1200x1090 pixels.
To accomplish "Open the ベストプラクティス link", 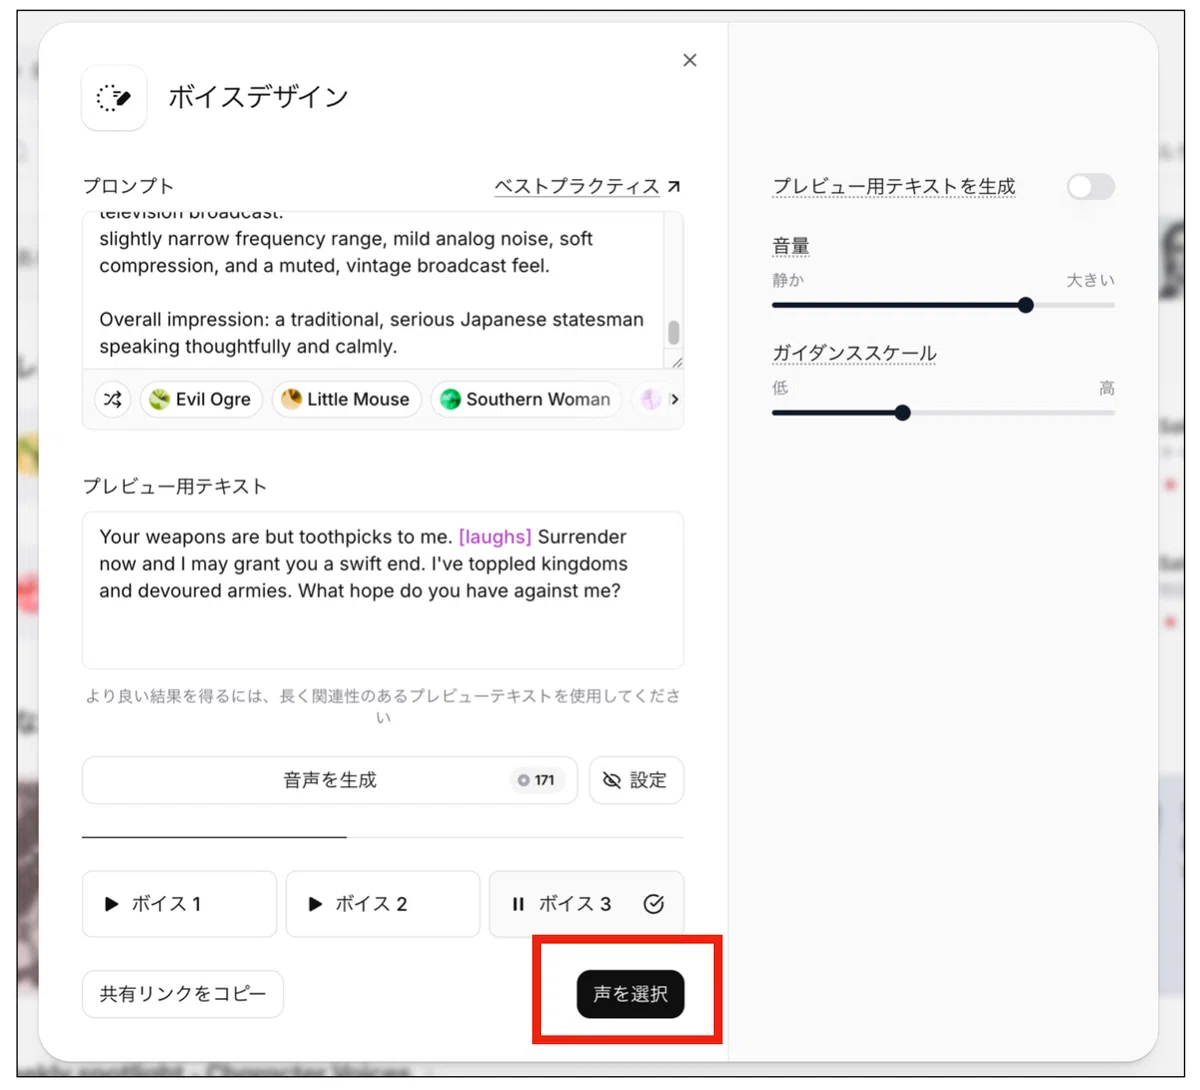I will (x=577, y=186).
